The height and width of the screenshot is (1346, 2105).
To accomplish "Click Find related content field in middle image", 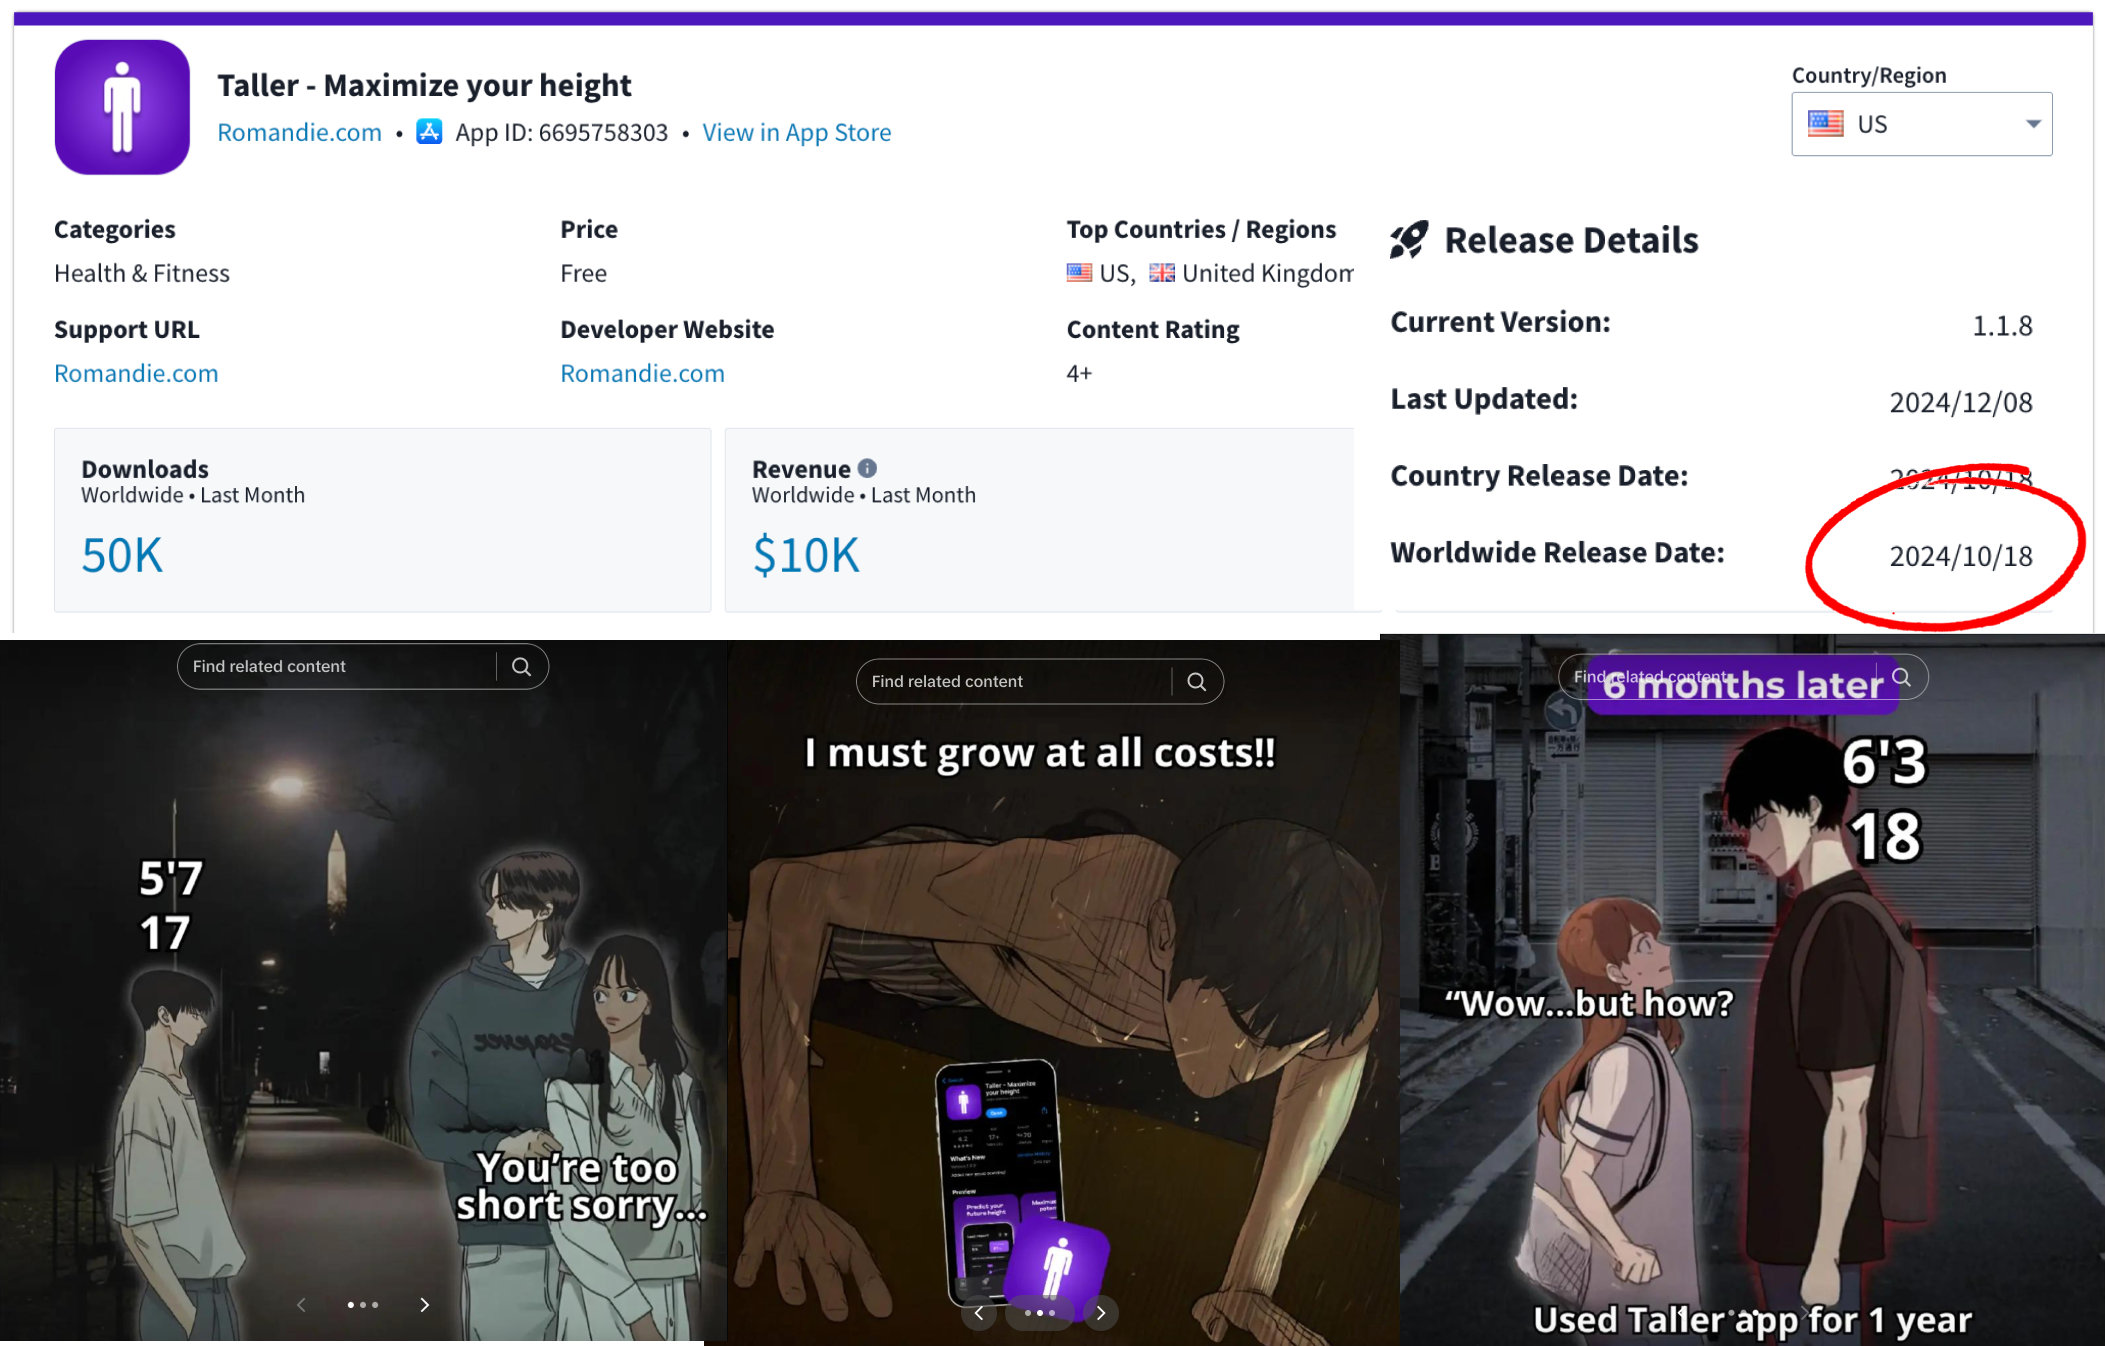I will [x=1015, y=682].
